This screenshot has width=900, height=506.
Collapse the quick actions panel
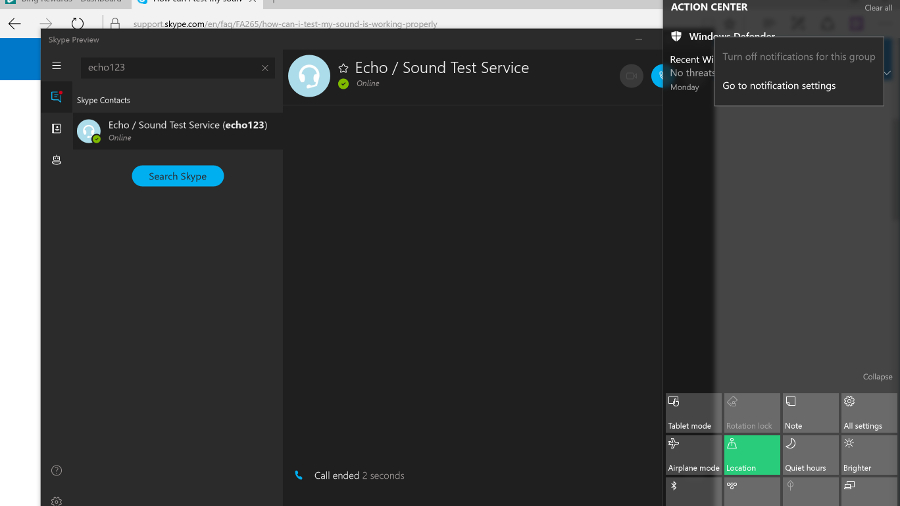click(878, 377)
